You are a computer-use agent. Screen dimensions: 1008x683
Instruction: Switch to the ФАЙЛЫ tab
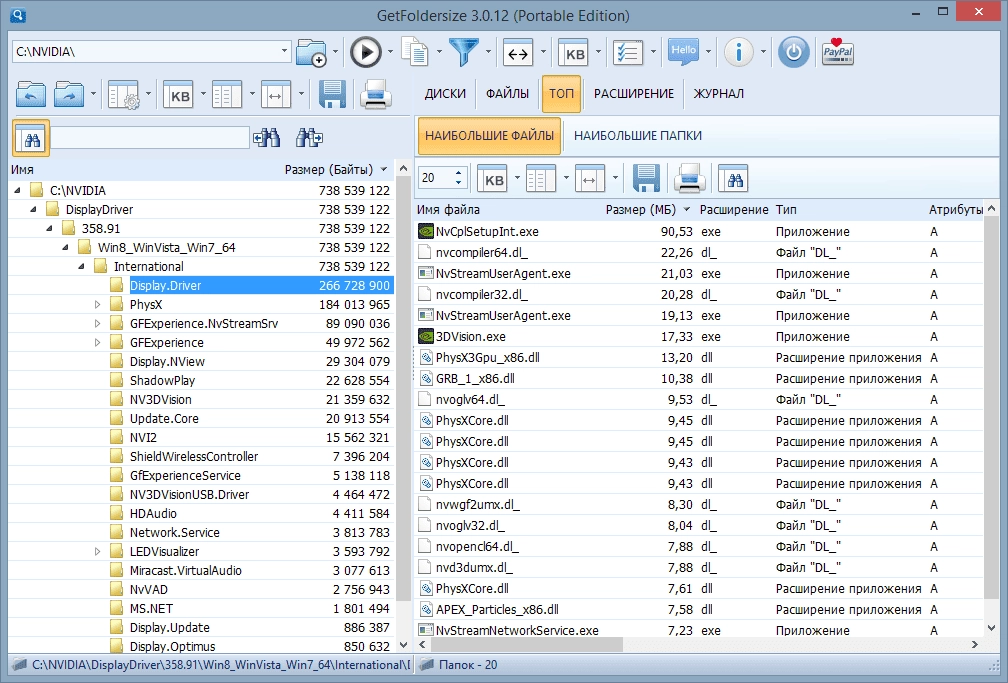click(507, 94)
